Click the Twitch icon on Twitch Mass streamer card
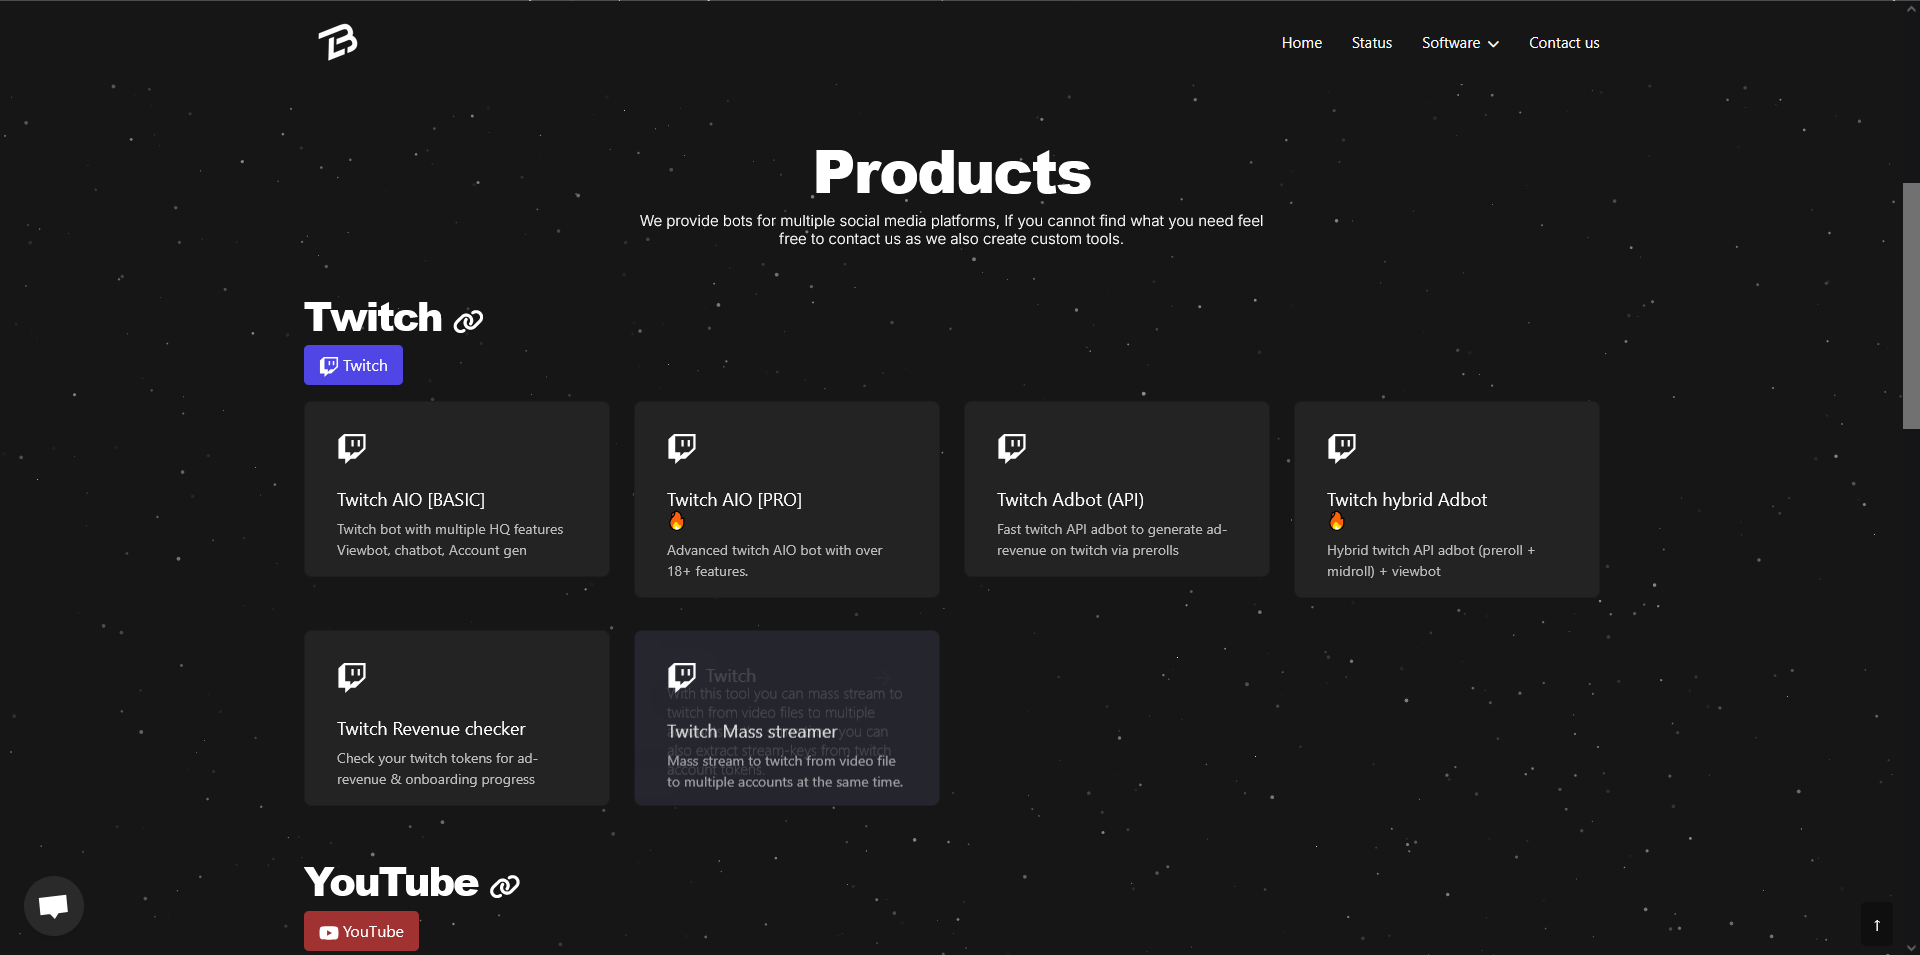1920x955 pixels. click(x=681, y=676)
